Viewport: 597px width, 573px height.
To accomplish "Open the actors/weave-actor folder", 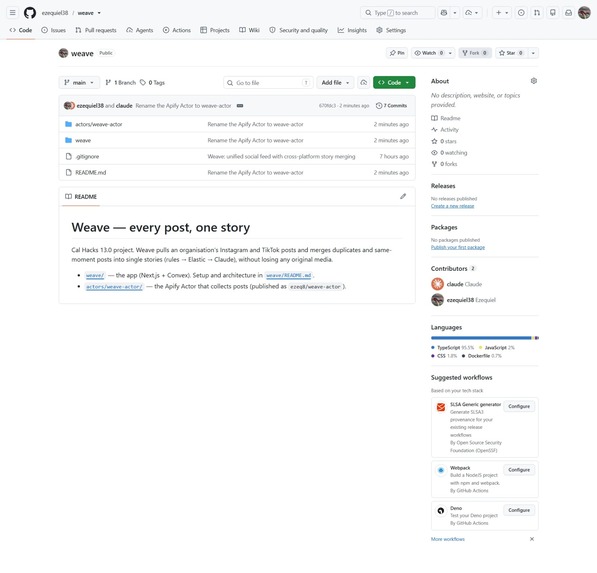I will (99, 124).
